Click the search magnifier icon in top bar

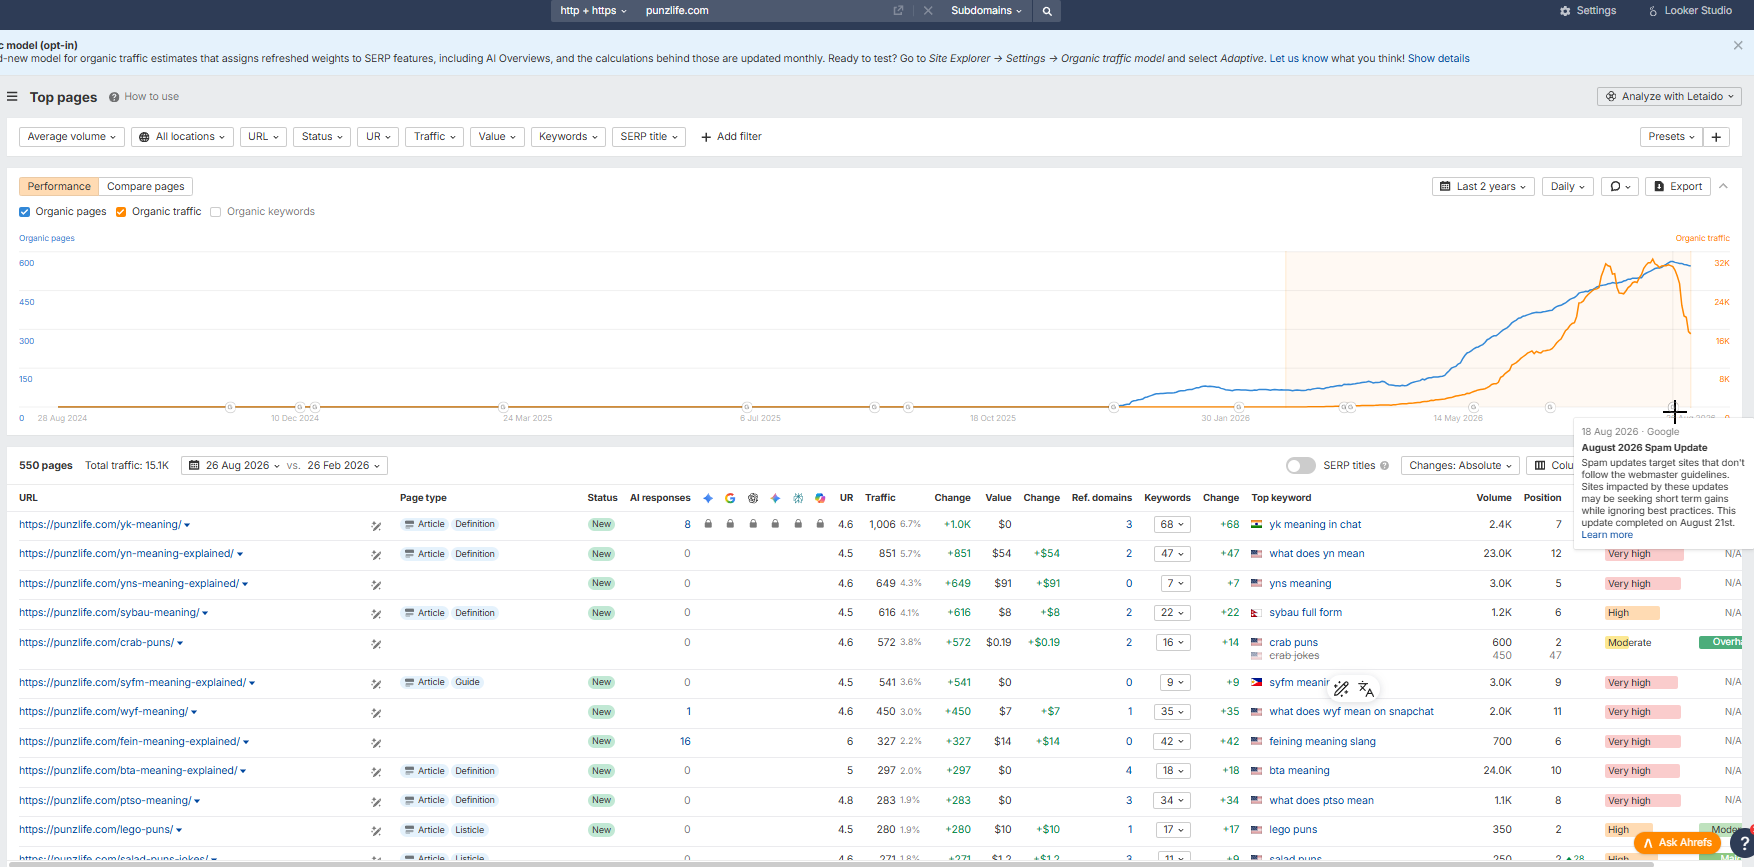1047,11
